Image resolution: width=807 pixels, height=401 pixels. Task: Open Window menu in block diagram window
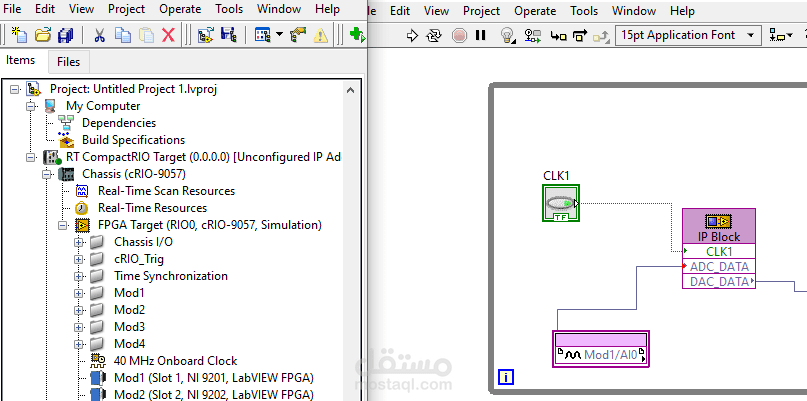[634, 11]
